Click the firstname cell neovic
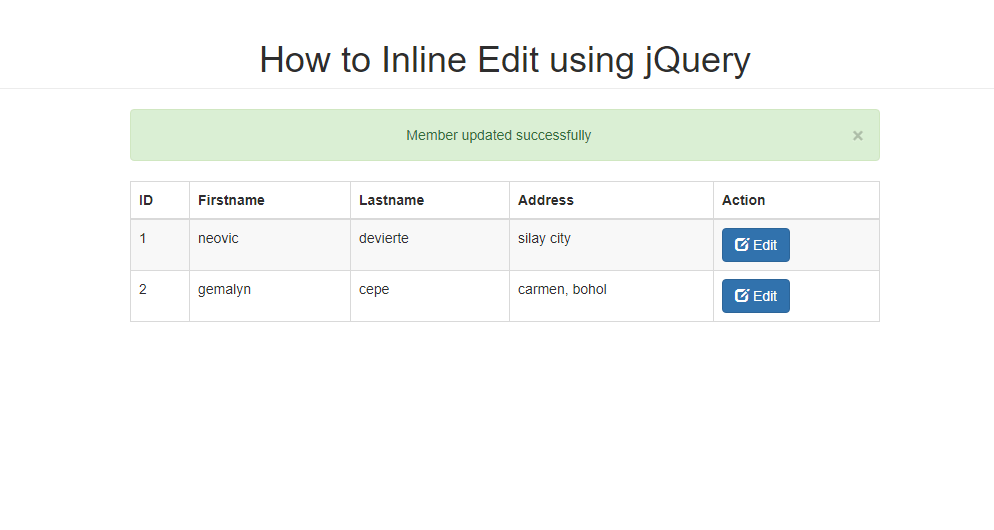 (270, 245)
